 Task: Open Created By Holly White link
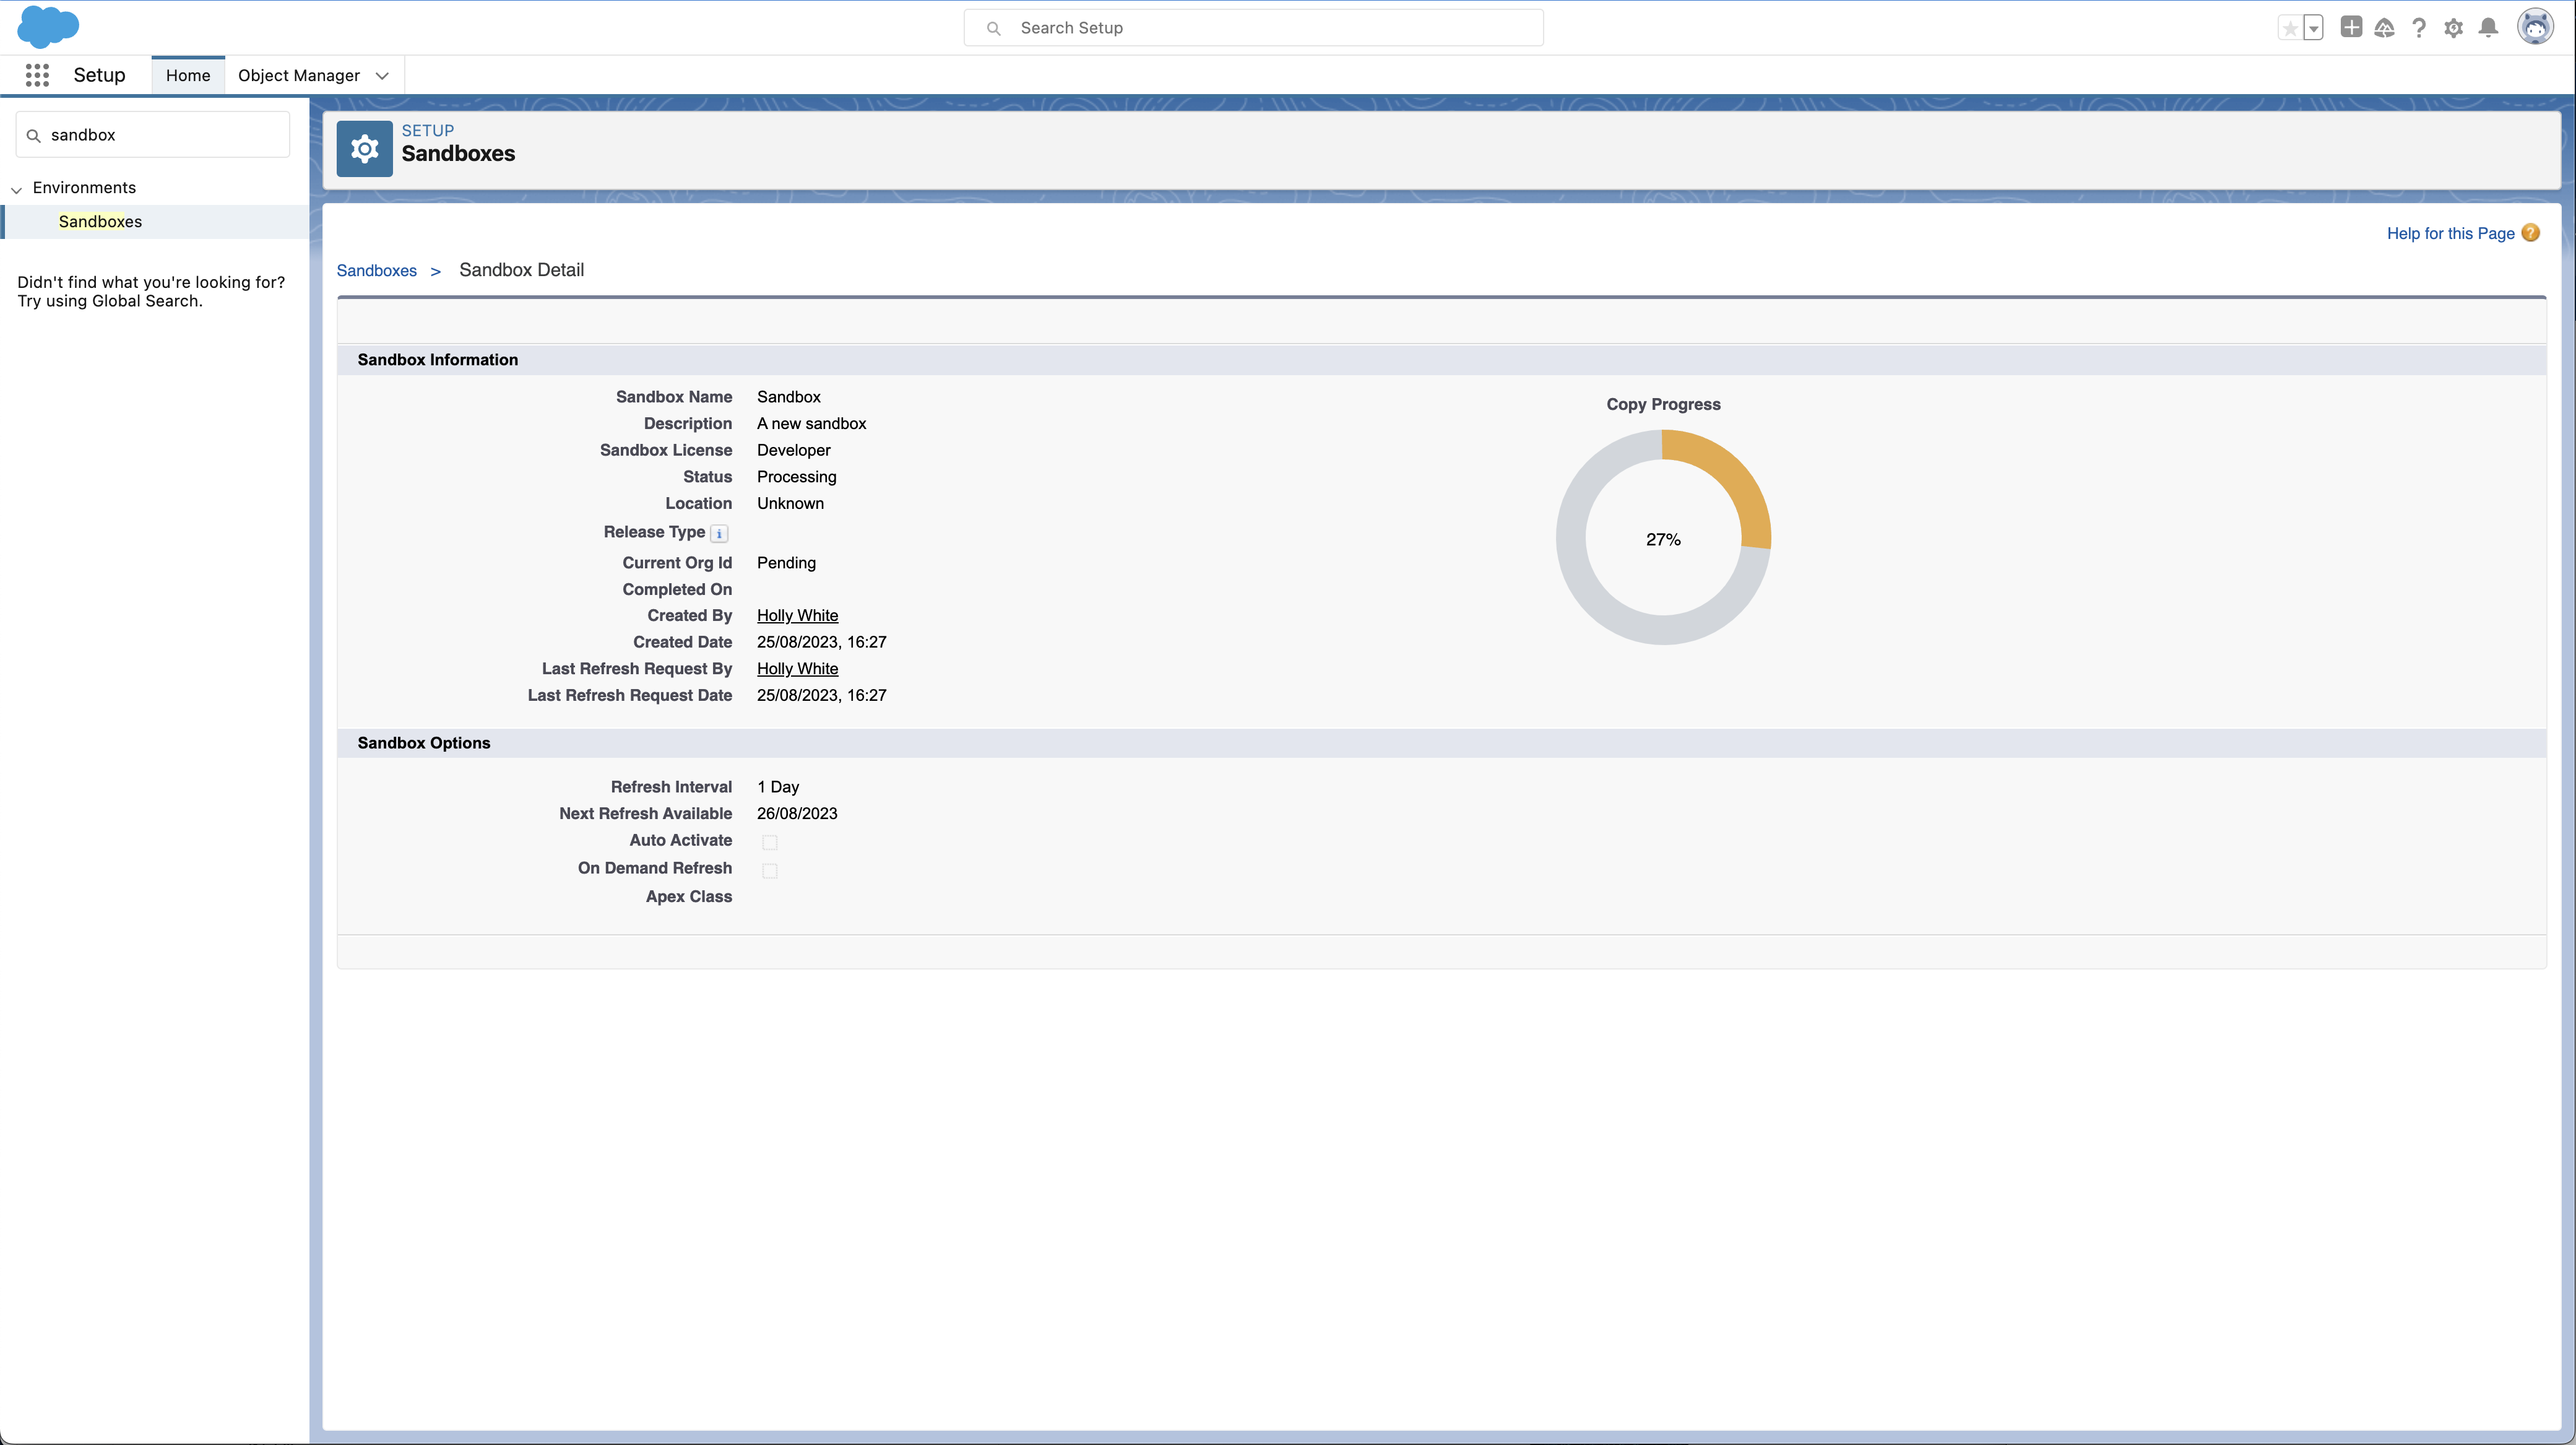[x=797, y=615]
